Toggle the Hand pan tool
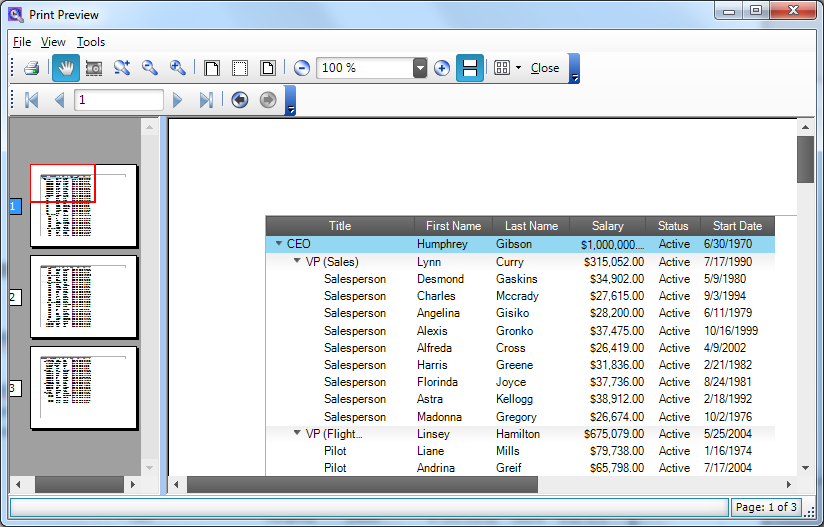Screen dimensions: 824x527 click(66, 68)
